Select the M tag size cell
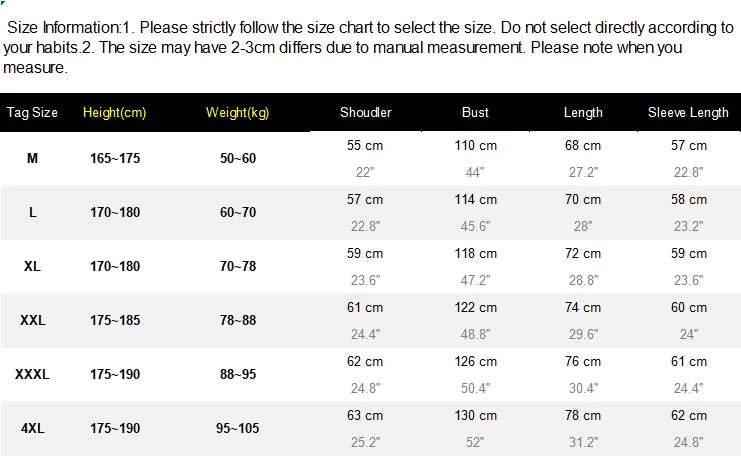The height and width of the screenshot is (457, 741). tap(32, 158)
